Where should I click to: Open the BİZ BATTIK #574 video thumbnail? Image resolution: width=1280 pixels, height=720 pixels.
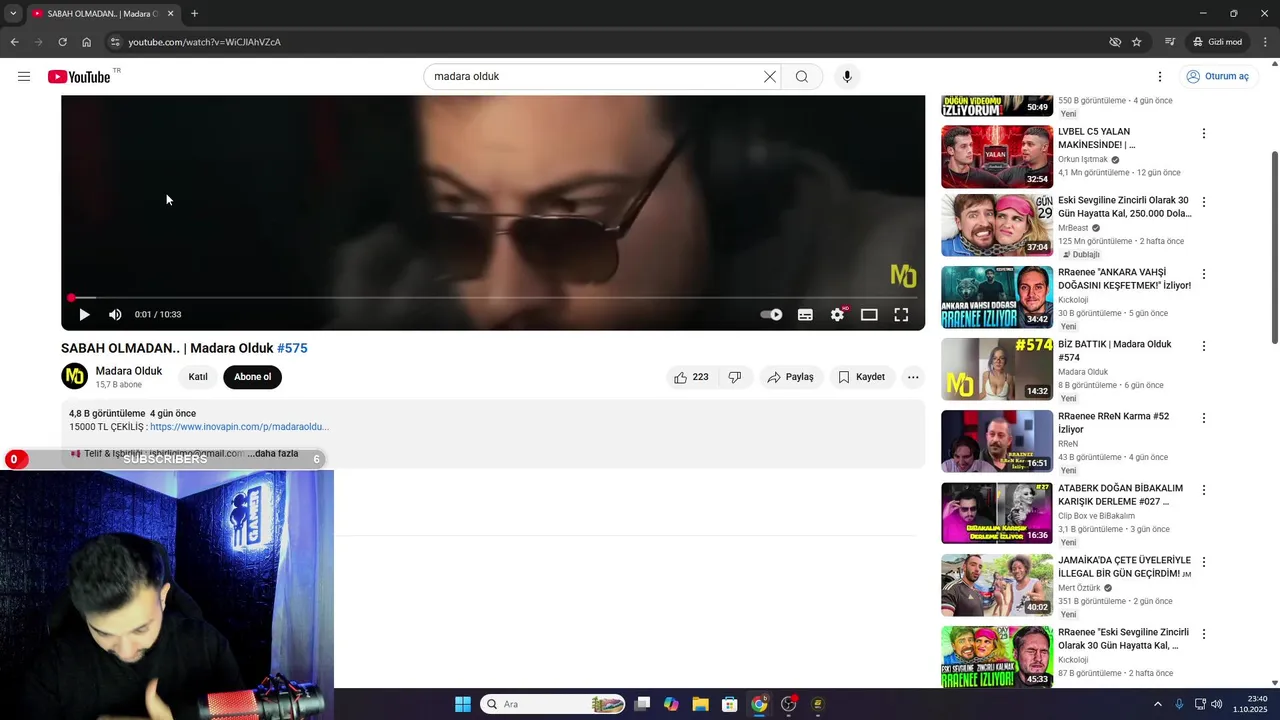[997, 369]
